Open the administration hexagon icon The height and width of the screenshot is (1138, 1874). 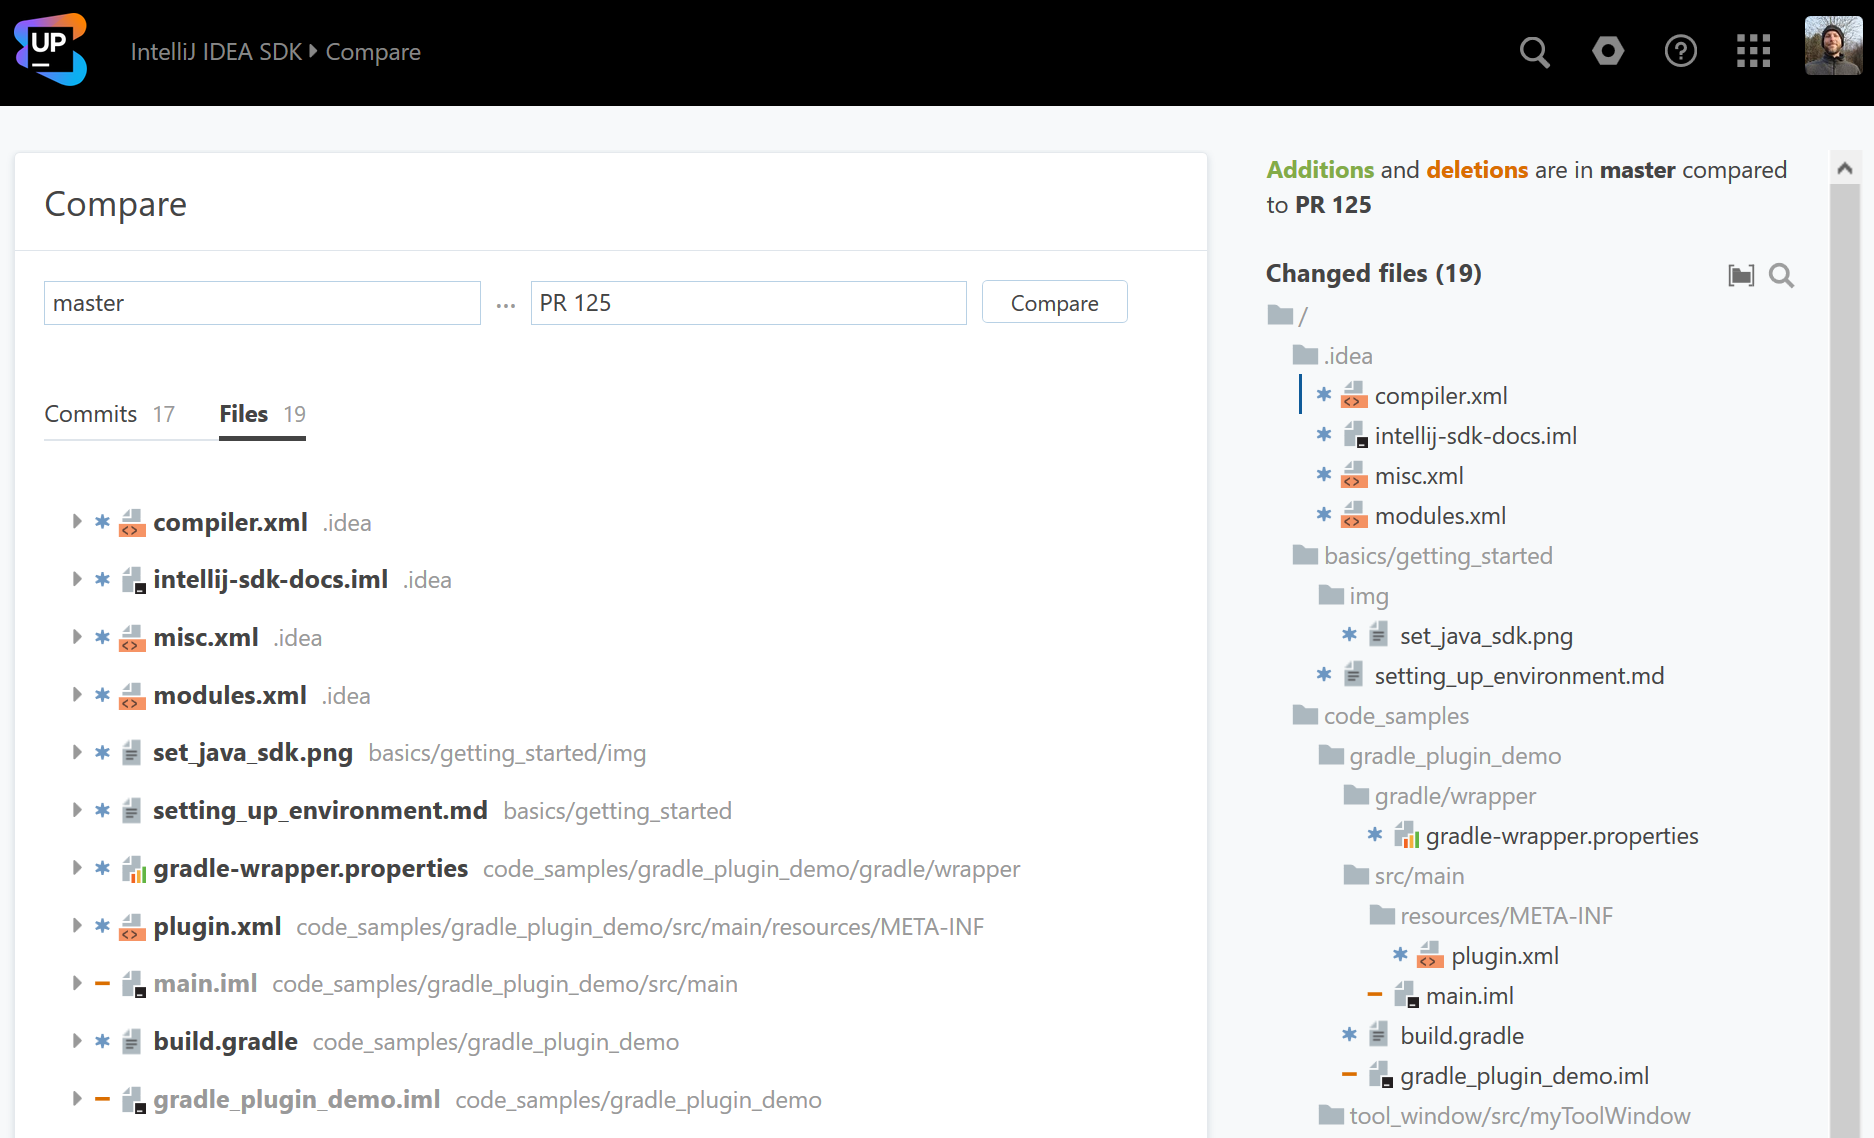pos(1608,51)
